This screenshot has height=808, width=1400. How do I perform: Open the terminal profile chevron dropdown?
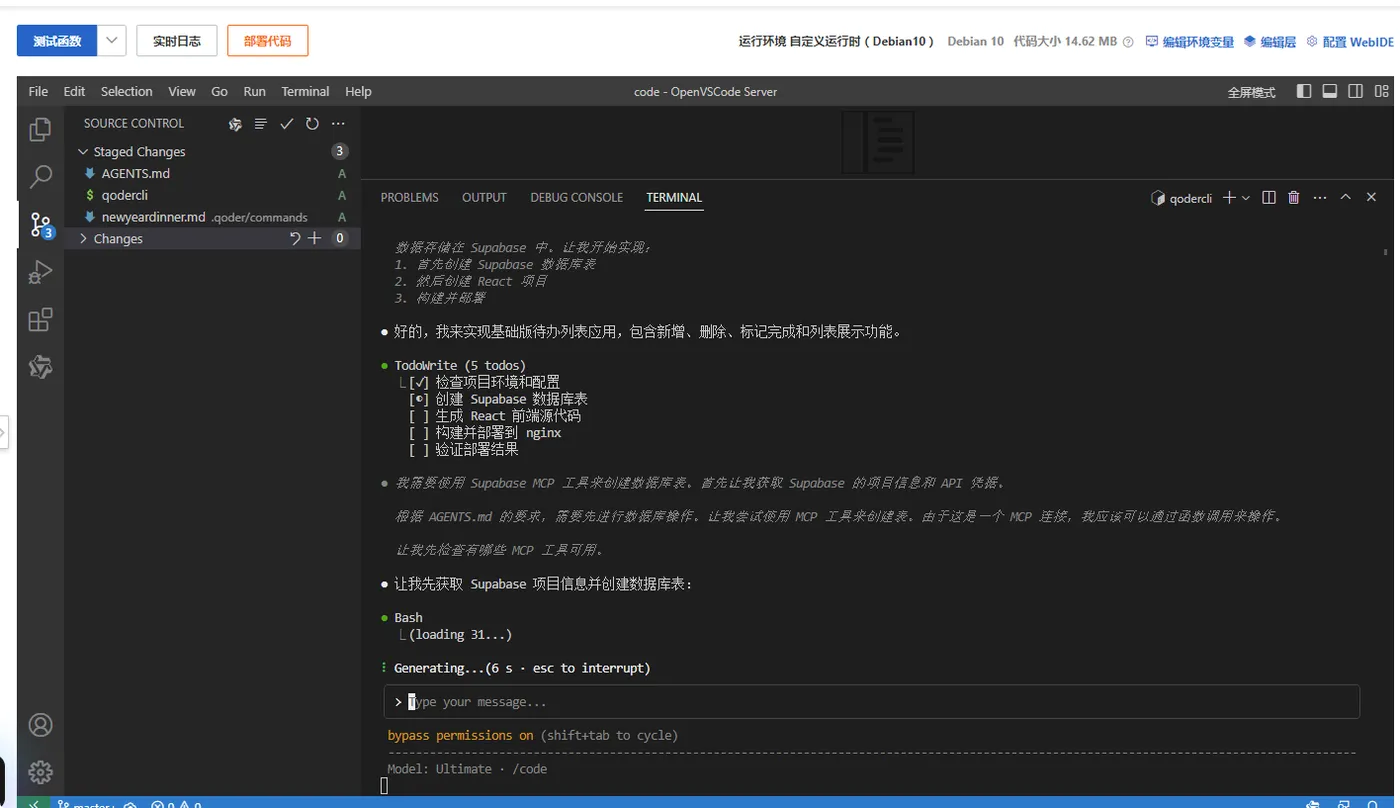[1245, 197]
